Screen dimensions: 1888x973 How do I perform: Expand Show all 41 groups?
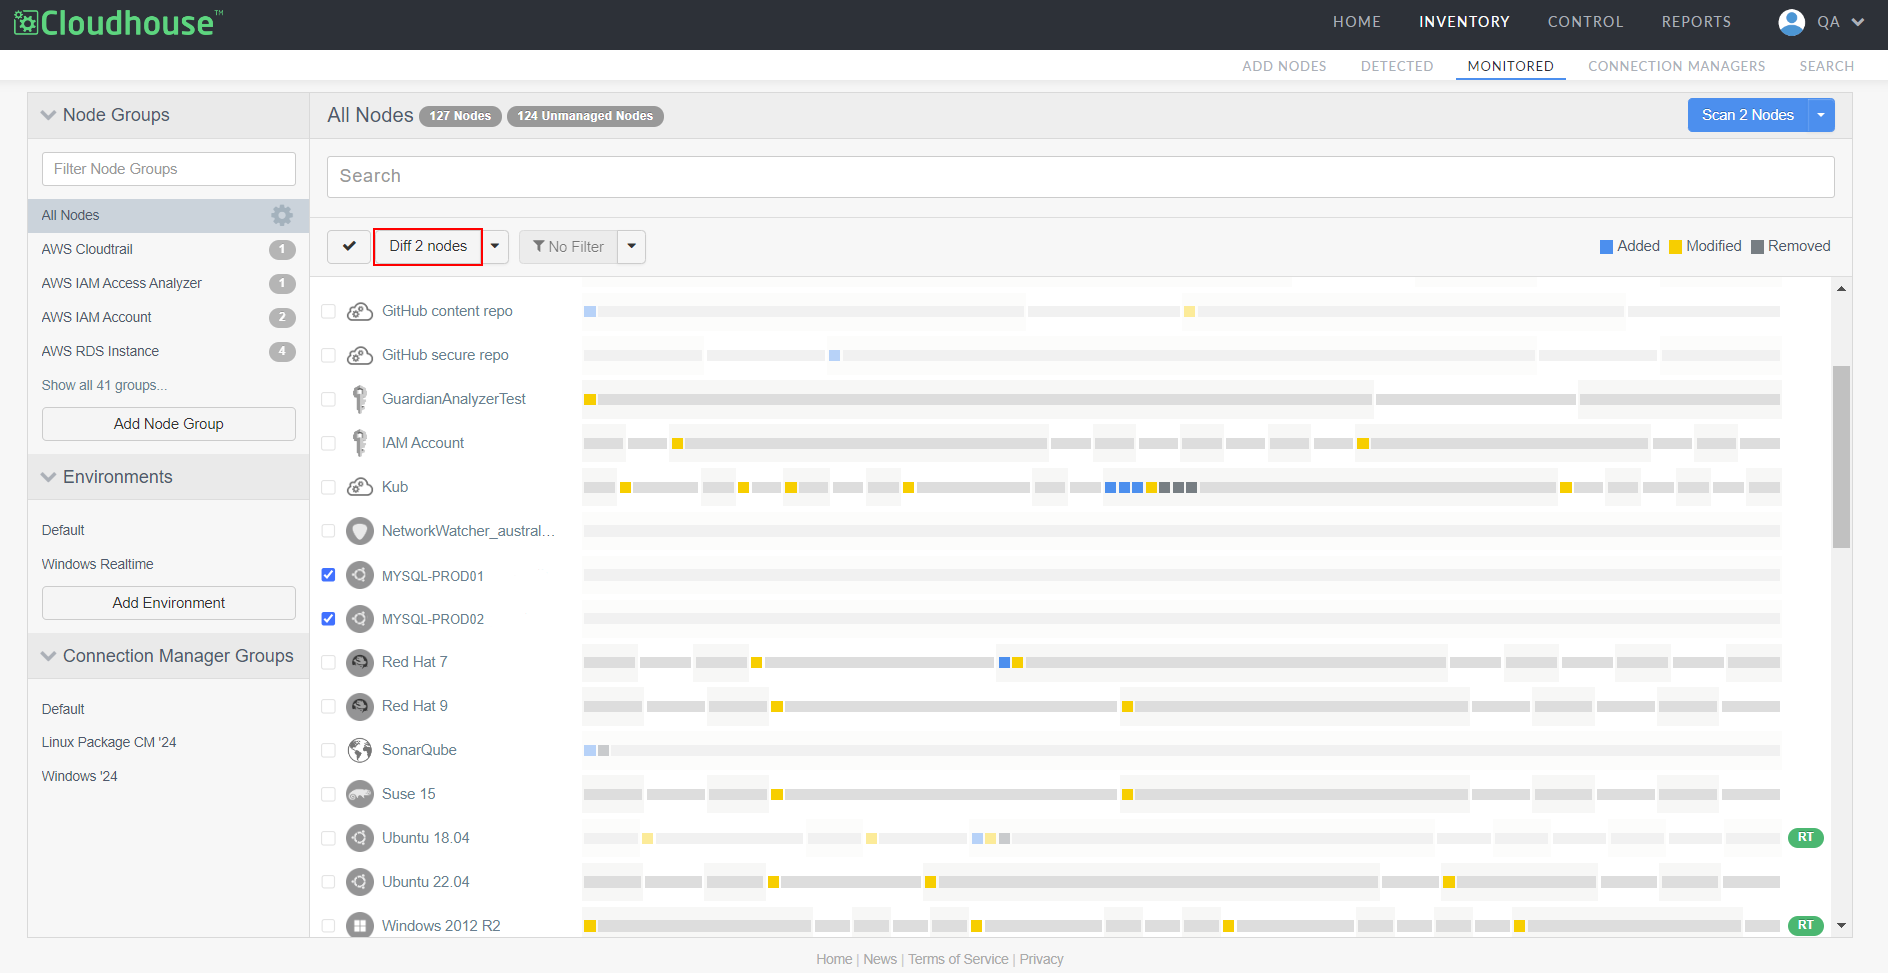[104, 385]
